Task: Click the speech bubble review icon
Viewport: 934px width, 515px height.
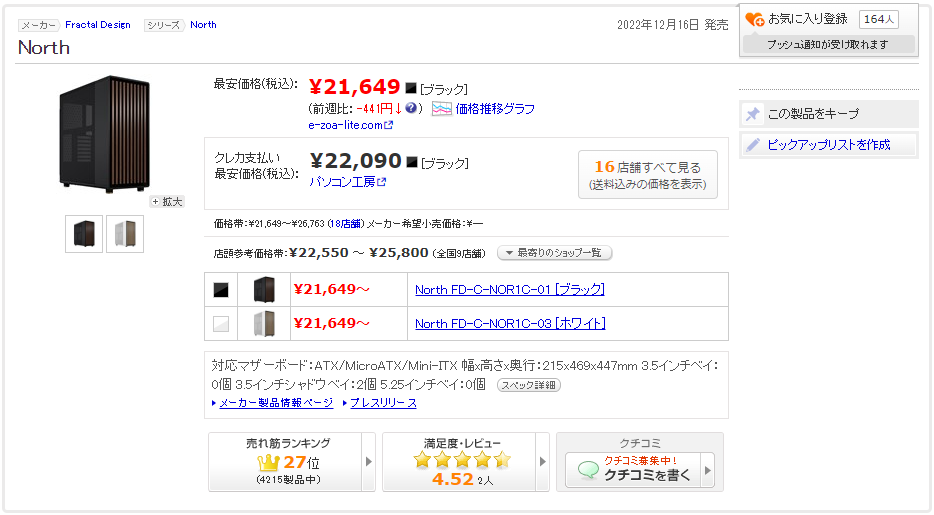Action: [588, 468]
